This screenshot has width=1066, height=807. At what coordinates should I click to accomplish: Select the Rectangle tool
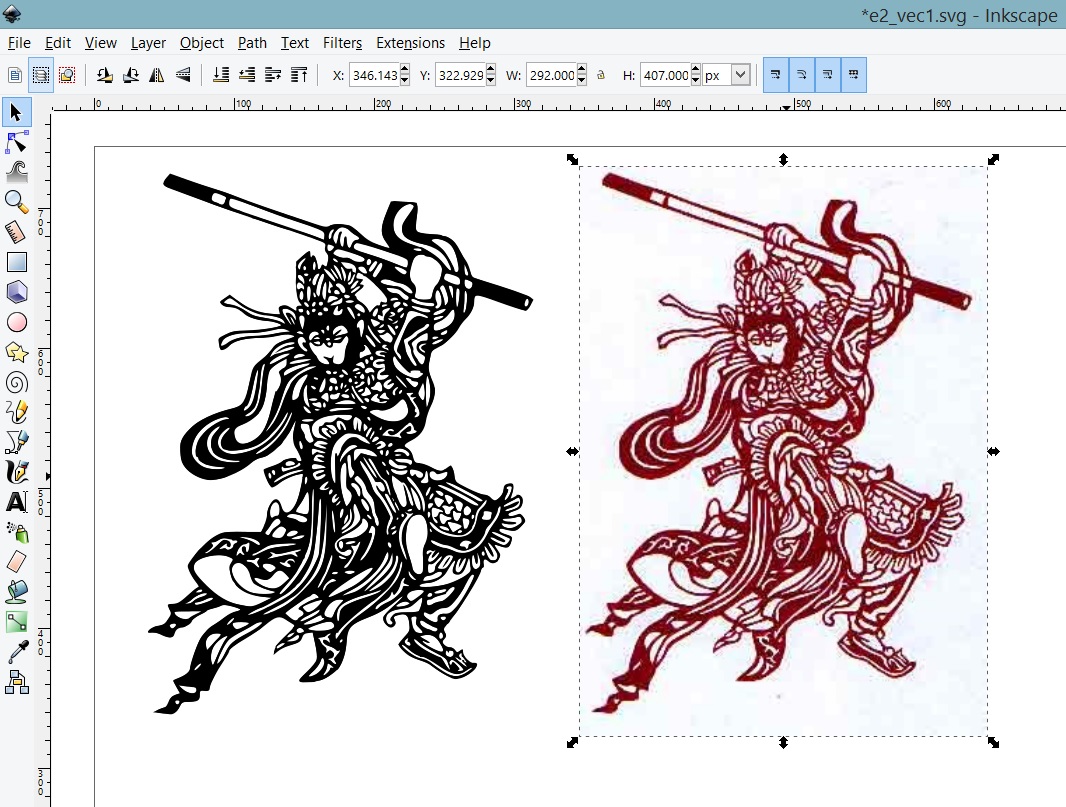16,262
